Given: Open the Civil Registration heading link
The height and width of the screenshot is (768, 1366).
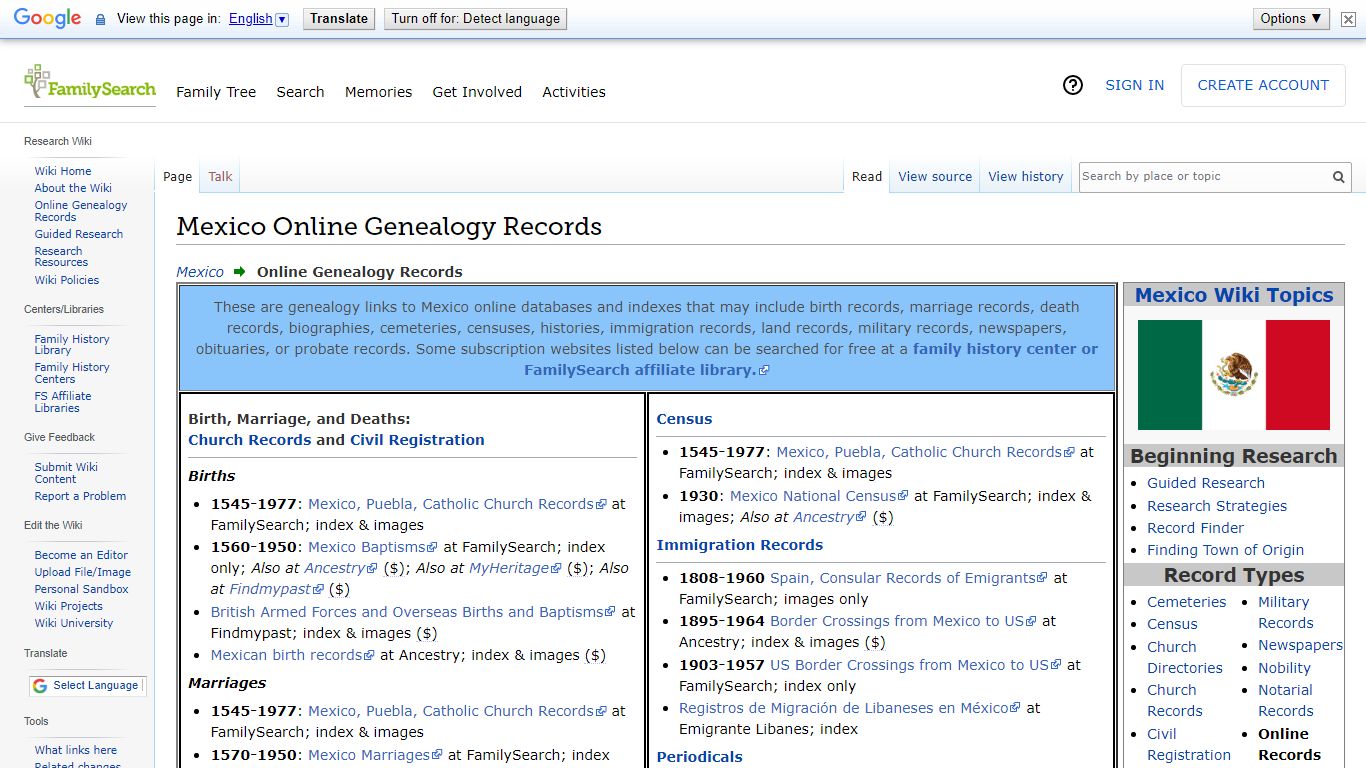Looking at the screenshot, I should point(417,440).
